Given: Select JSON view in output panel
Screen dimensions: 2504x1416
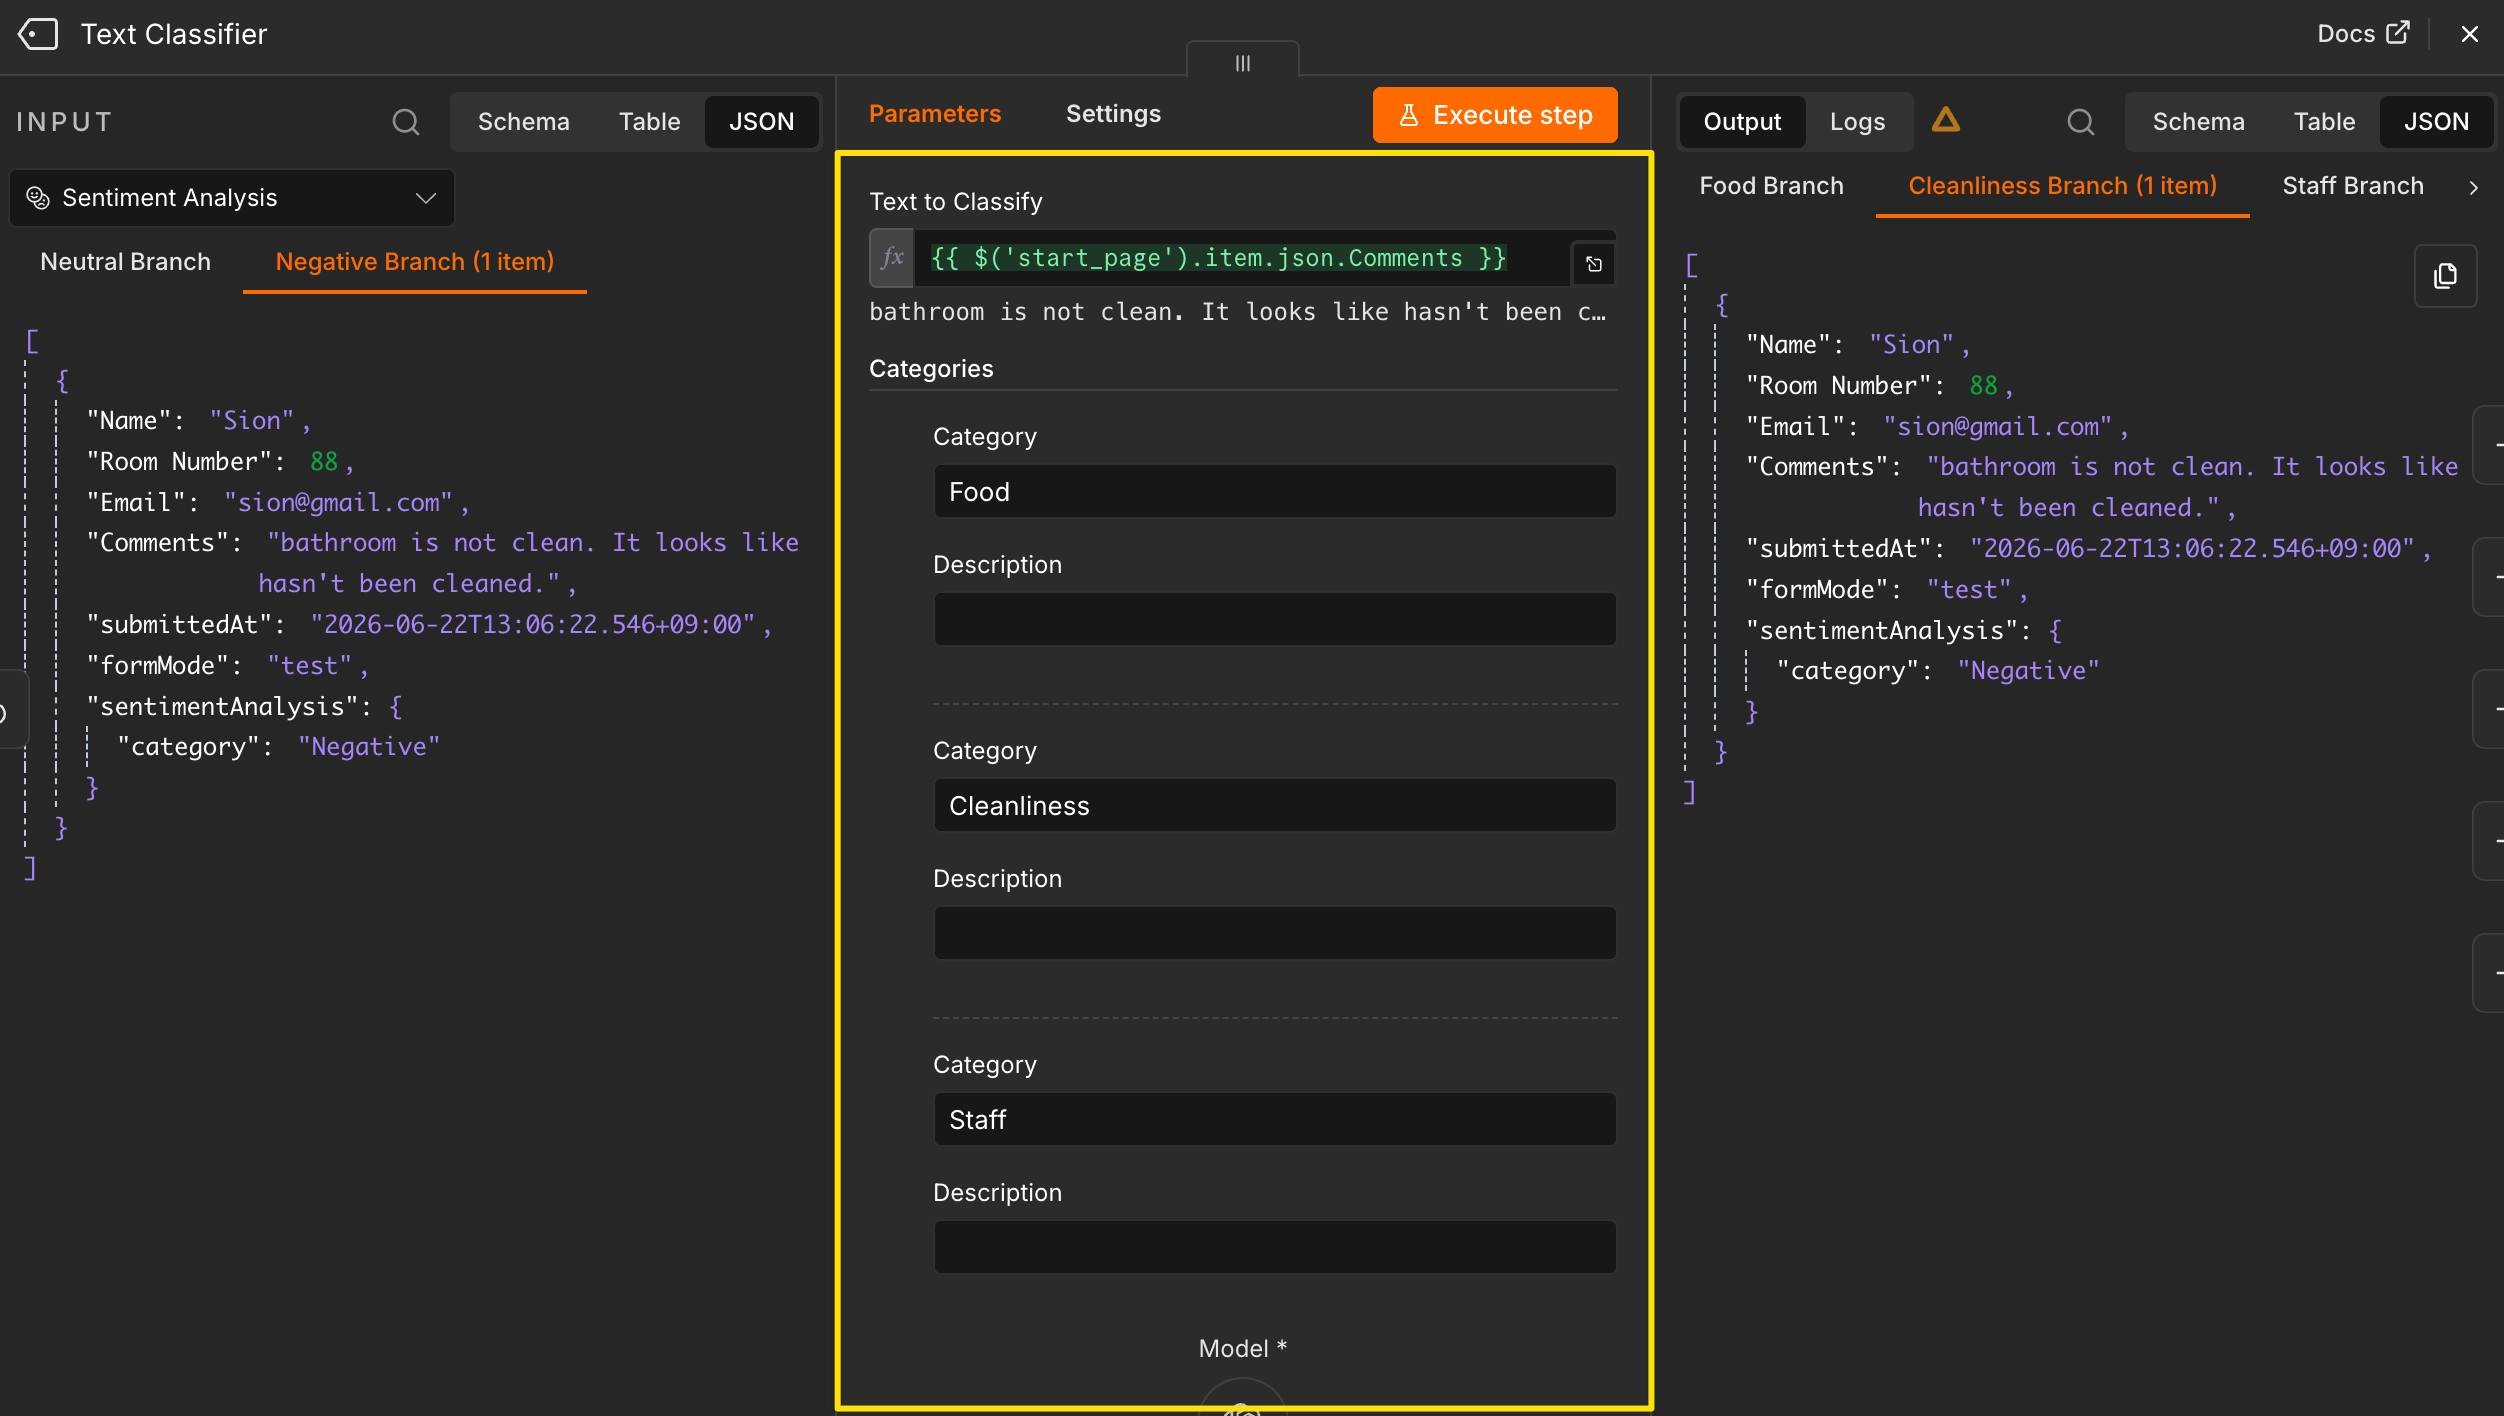Looking at the screenshot, I should click(2436, 122).
